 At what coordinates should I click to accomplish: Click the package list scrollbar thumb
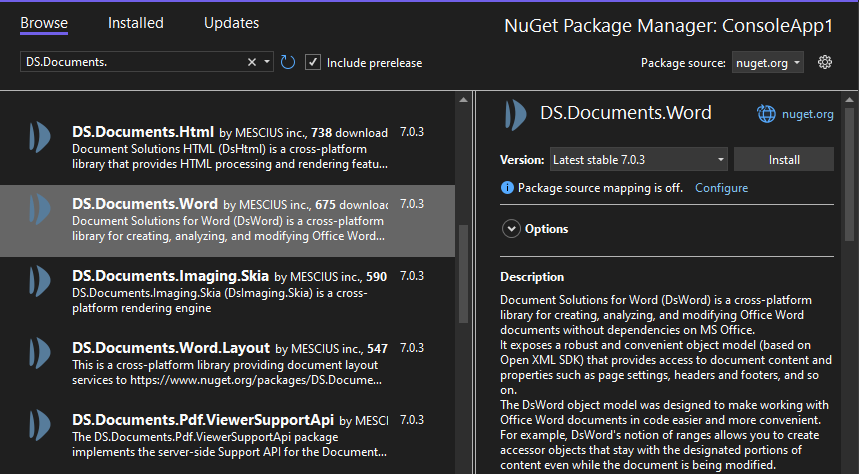click(x=463, y=274)
